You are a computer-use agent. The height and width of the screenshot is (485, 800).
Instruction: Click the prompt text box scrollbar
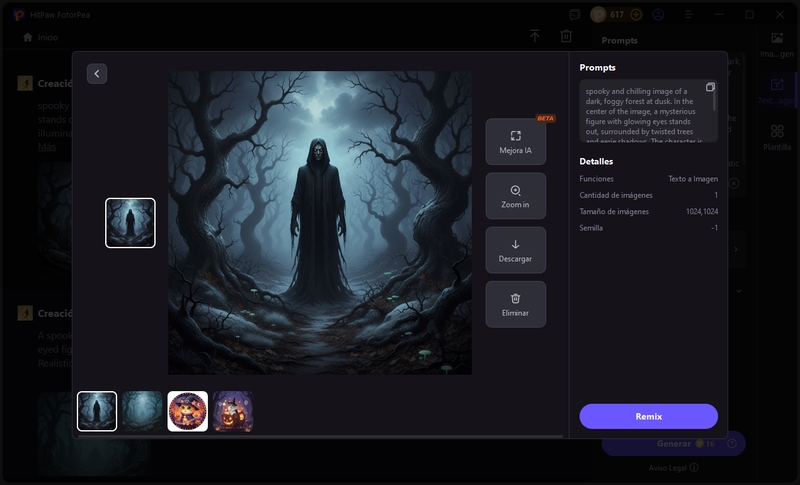pyautogui.click(x=715, y=100)
